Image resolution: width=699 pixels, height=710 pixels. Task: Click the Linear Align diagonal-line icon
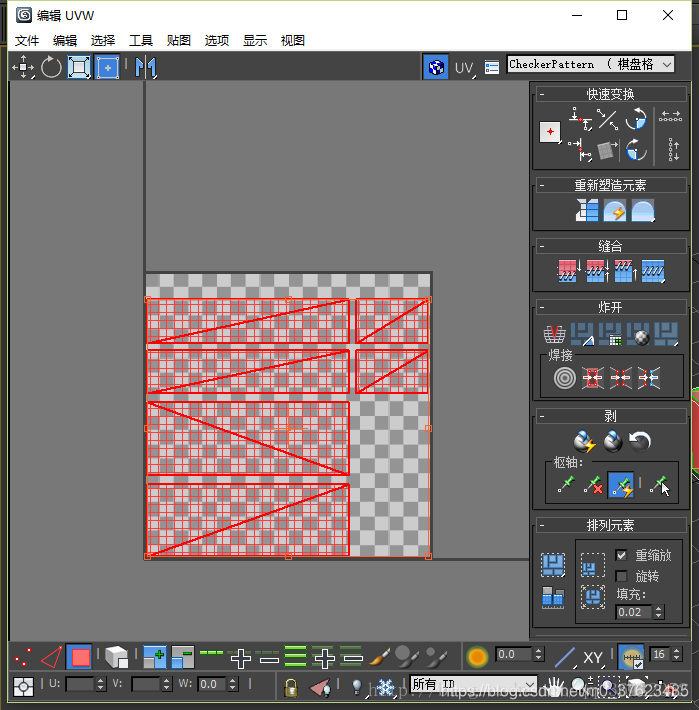point(608,119)
